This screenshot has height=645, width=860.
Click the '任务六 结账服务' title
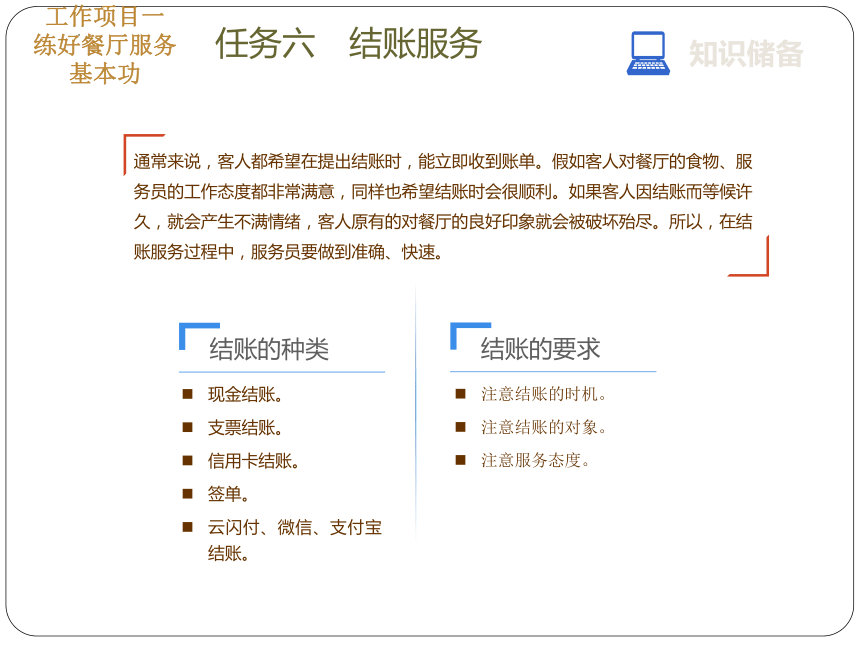click(x=348, y=43)
